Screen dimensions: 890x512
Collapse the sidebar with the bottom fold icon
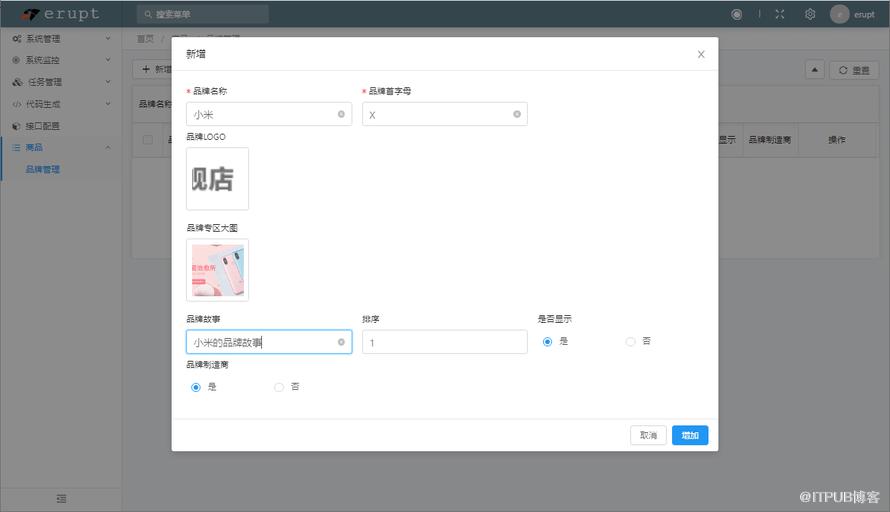pyautogui.click(x=61, y=498)
